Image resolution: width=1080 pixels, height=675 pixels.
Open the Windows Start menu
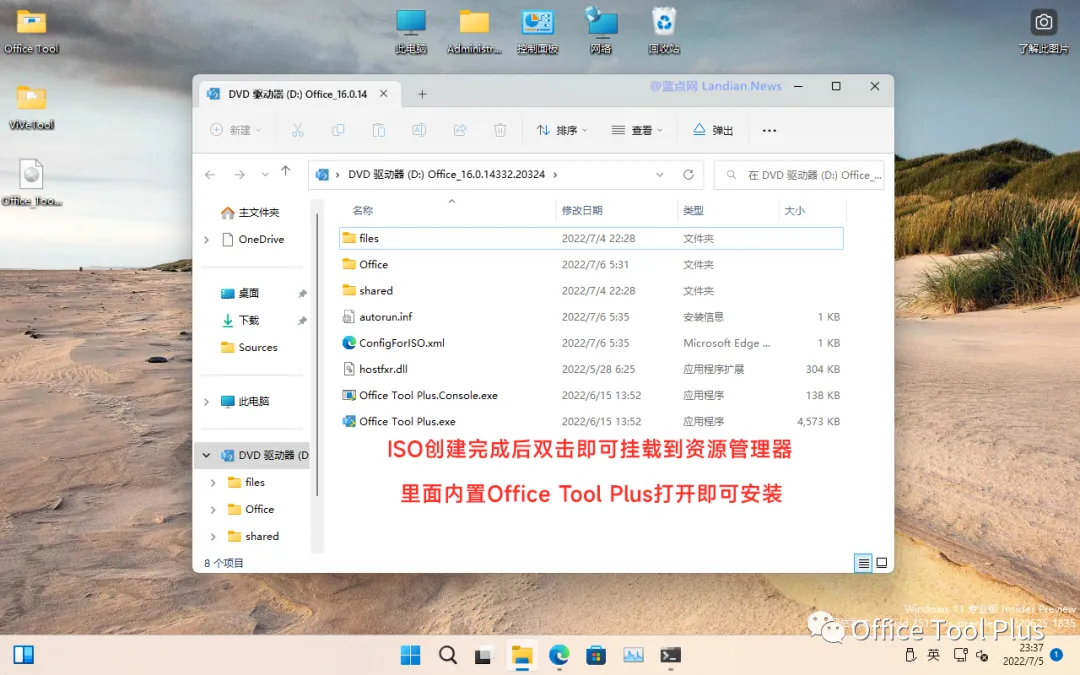tap(411, 655)
